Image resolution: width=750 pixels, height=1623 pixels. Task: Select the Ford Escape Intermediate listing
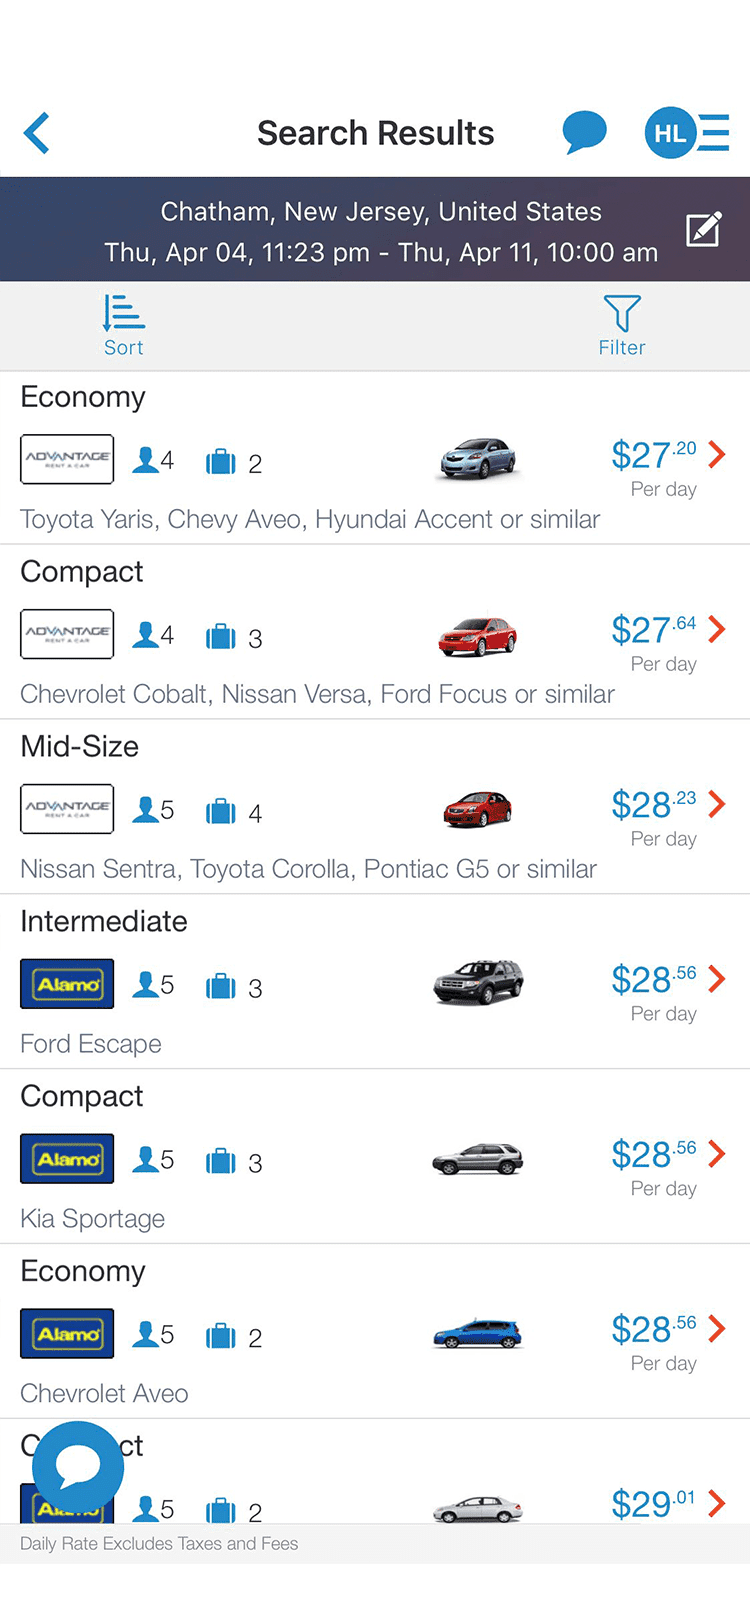[x=375, y=982]
